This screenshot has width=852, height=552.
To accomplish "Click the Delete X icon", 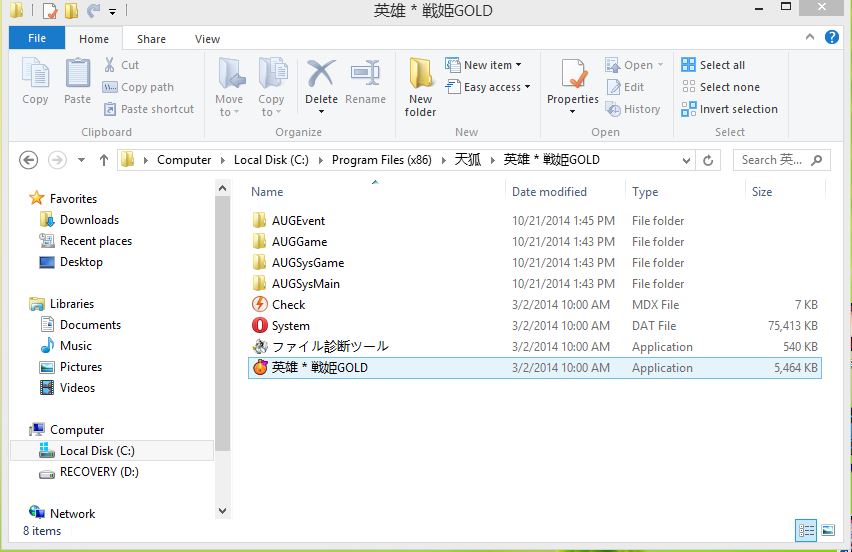I will point(321,74).
